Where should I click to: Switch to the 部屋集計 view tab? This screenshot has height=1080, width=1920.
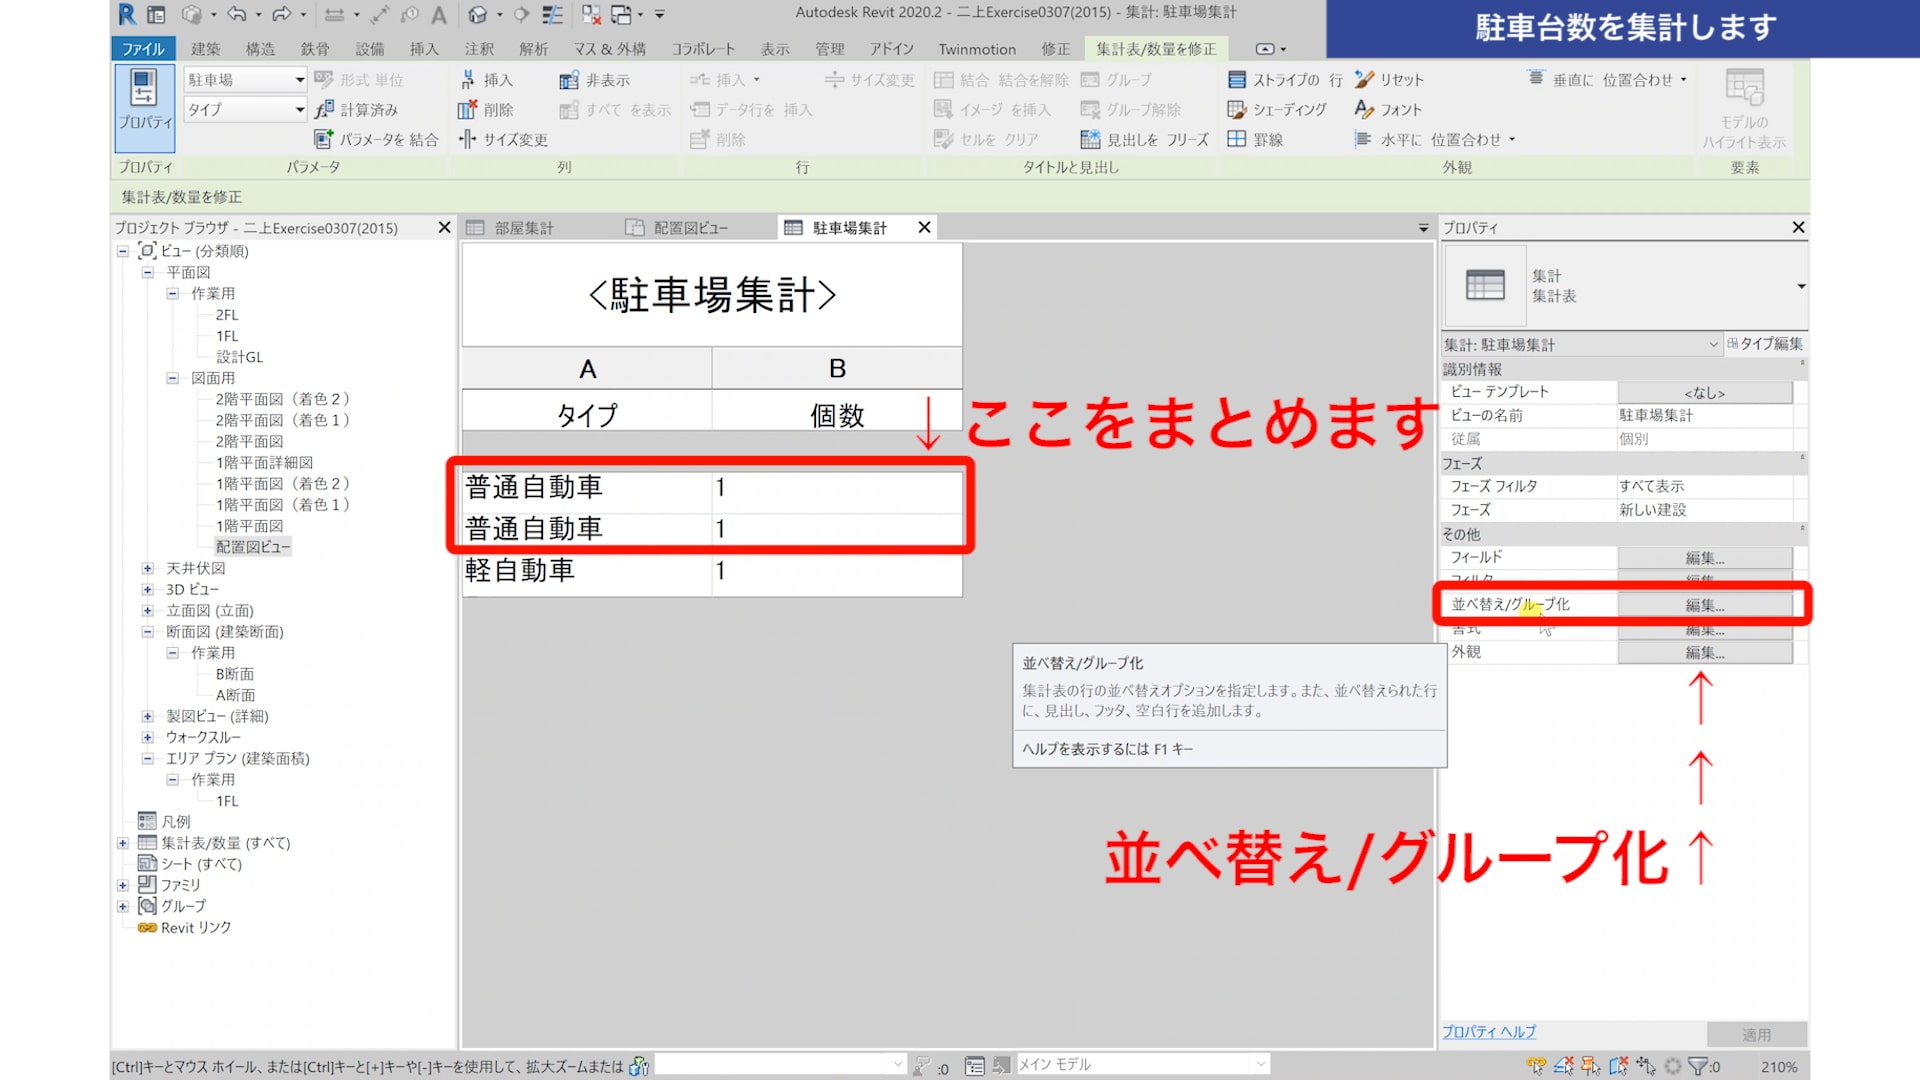tap(523, 228)
